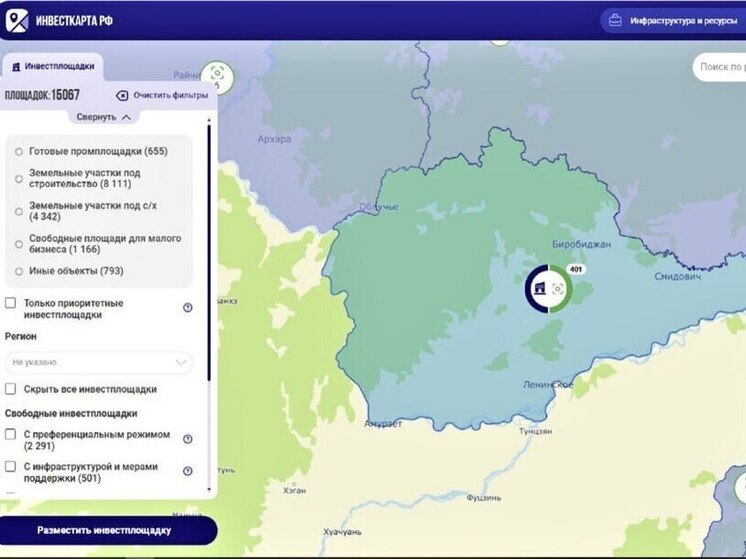Click the briefcase icon in the header

point(615,21)
